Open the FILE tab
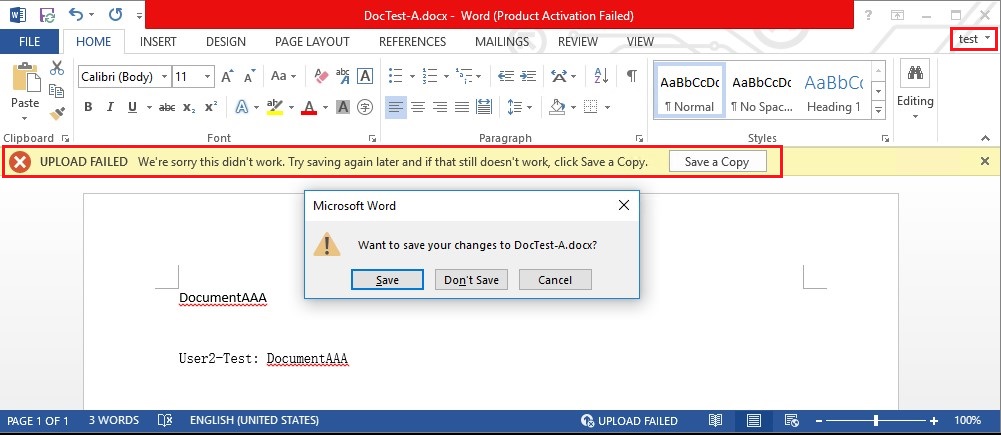Image resolution: width=1001 pixels, height=435 pixels. tap(29, 42)
